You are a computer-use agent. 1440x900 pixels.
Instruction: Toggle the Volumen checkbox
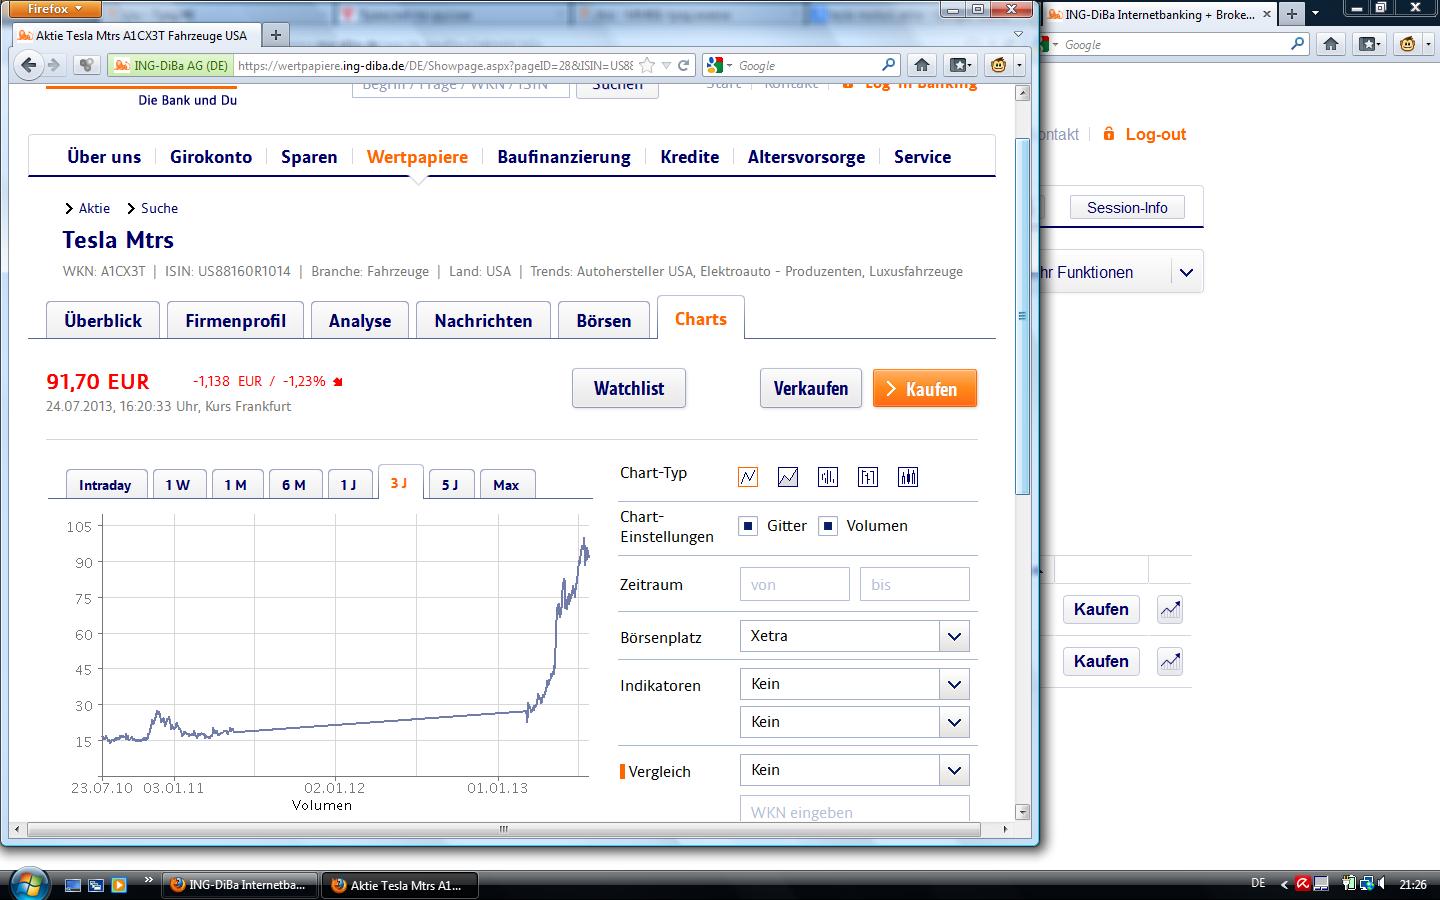828,526
